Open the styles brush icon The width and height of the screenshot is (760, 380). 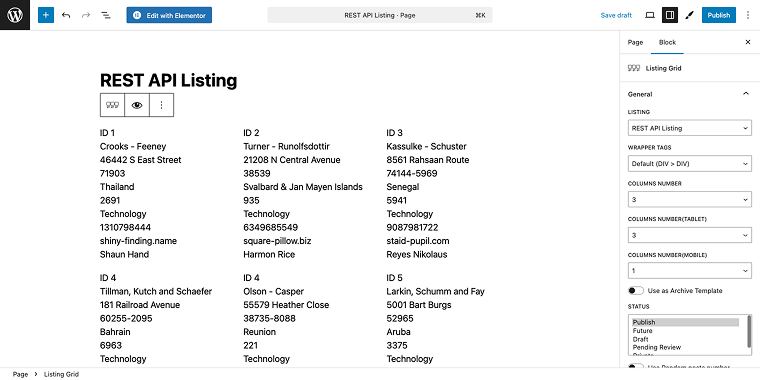[x=689, y=15]
